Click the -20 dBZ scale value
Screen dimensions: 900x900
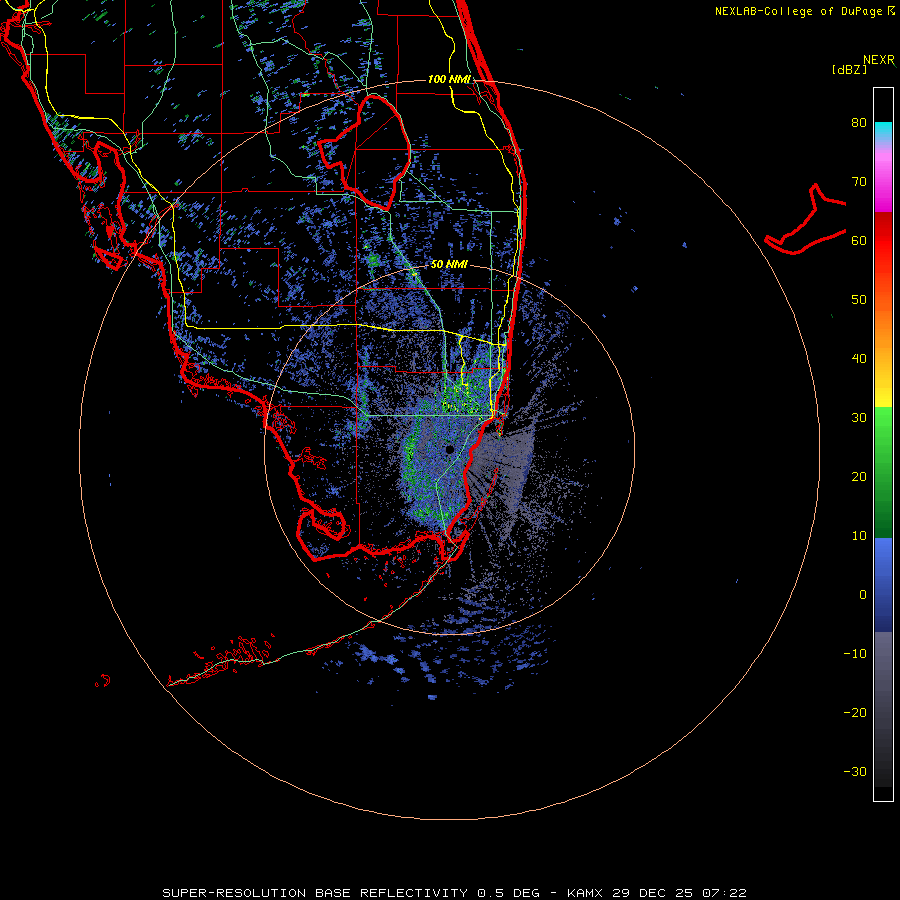[x=855, y=712]
